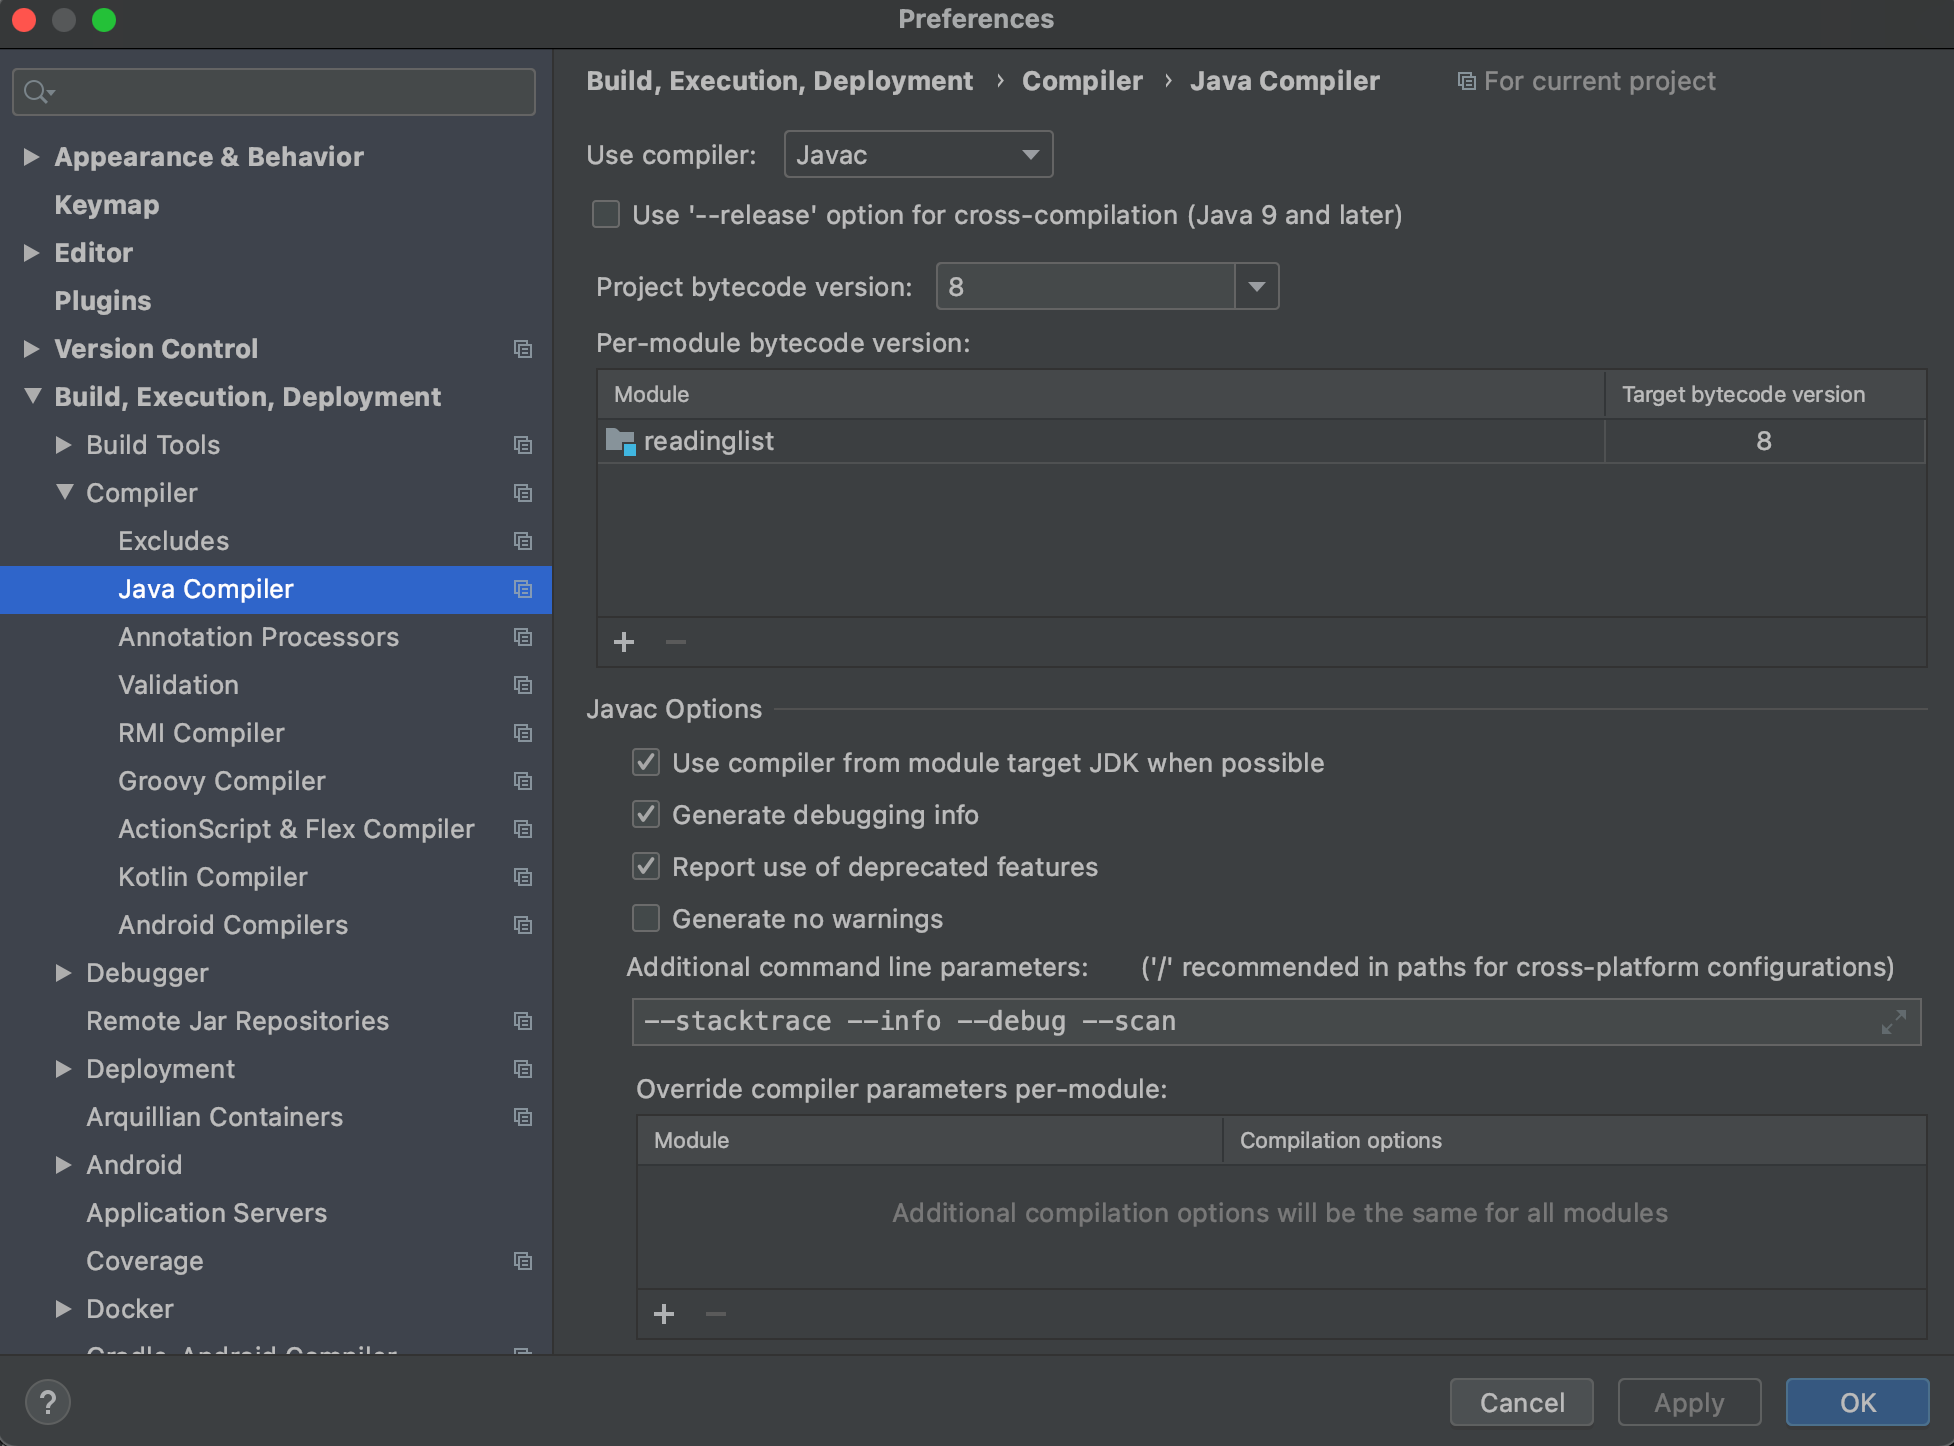The image size is (1954, 1446).
Task: Open Project bytecode version dropdown arrow
Action: [1256, 287]
